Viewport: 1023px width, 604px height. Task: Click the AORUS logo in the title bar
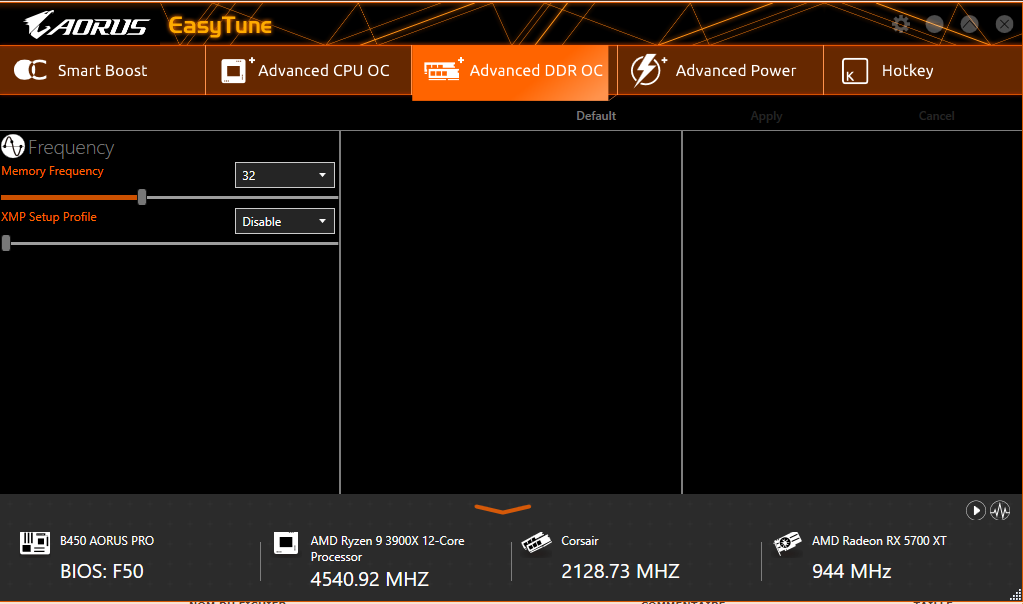86,25
